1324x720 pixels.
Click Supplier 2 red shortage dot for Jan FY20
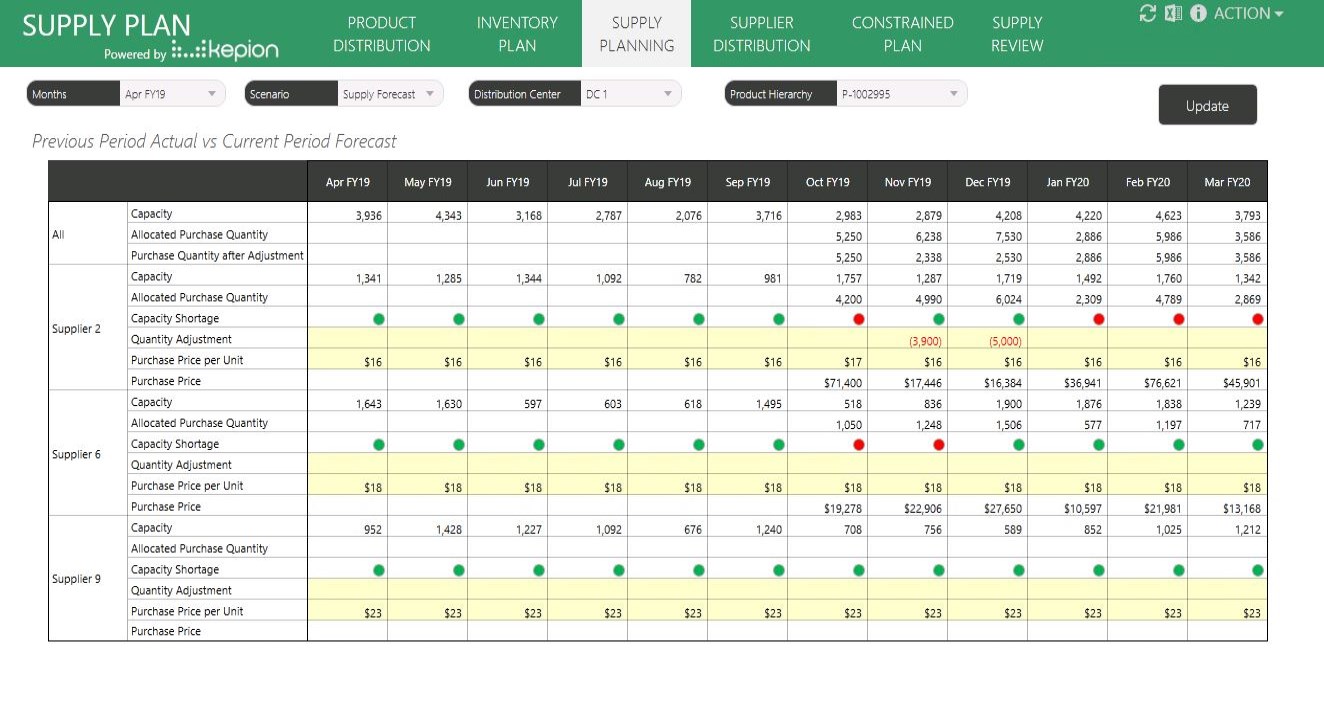coord(1098,319)
